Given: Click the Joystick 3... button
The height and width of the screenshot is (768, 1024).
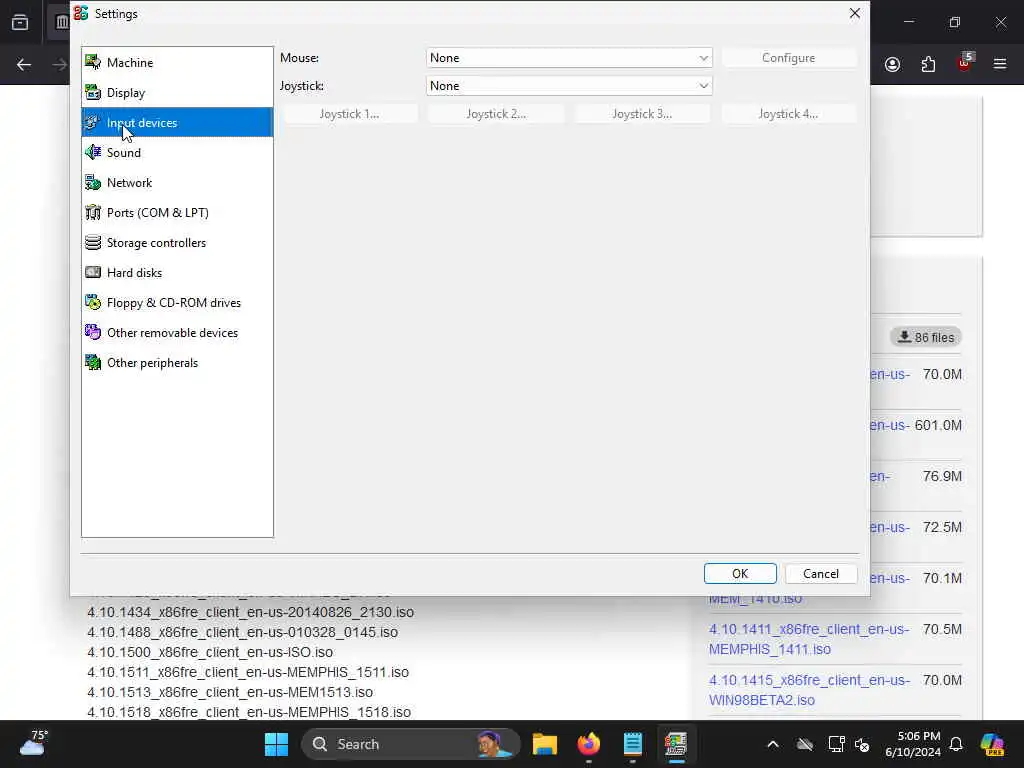Looking at the screenshot, I should (x=642, y=114).
